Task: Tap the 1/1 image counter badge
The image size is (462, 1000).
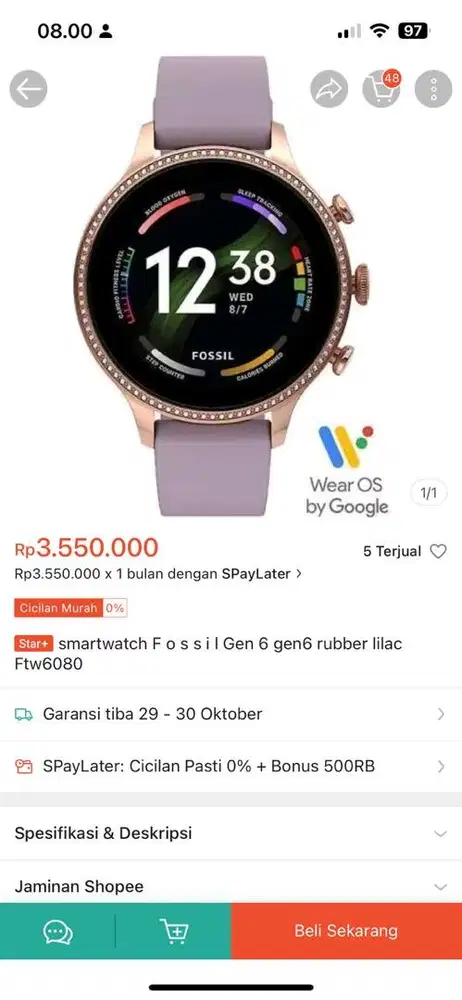Action: (428, 493)
